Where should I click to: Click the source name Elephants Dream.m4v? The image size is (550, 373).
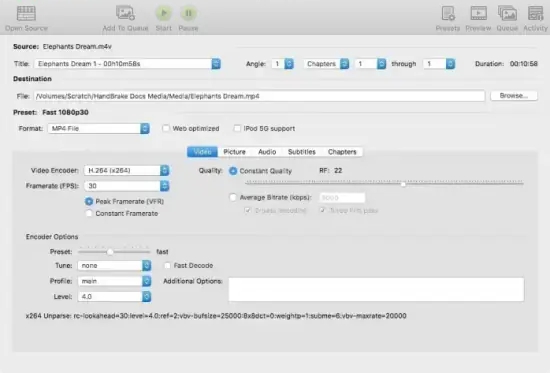[77, 46]
